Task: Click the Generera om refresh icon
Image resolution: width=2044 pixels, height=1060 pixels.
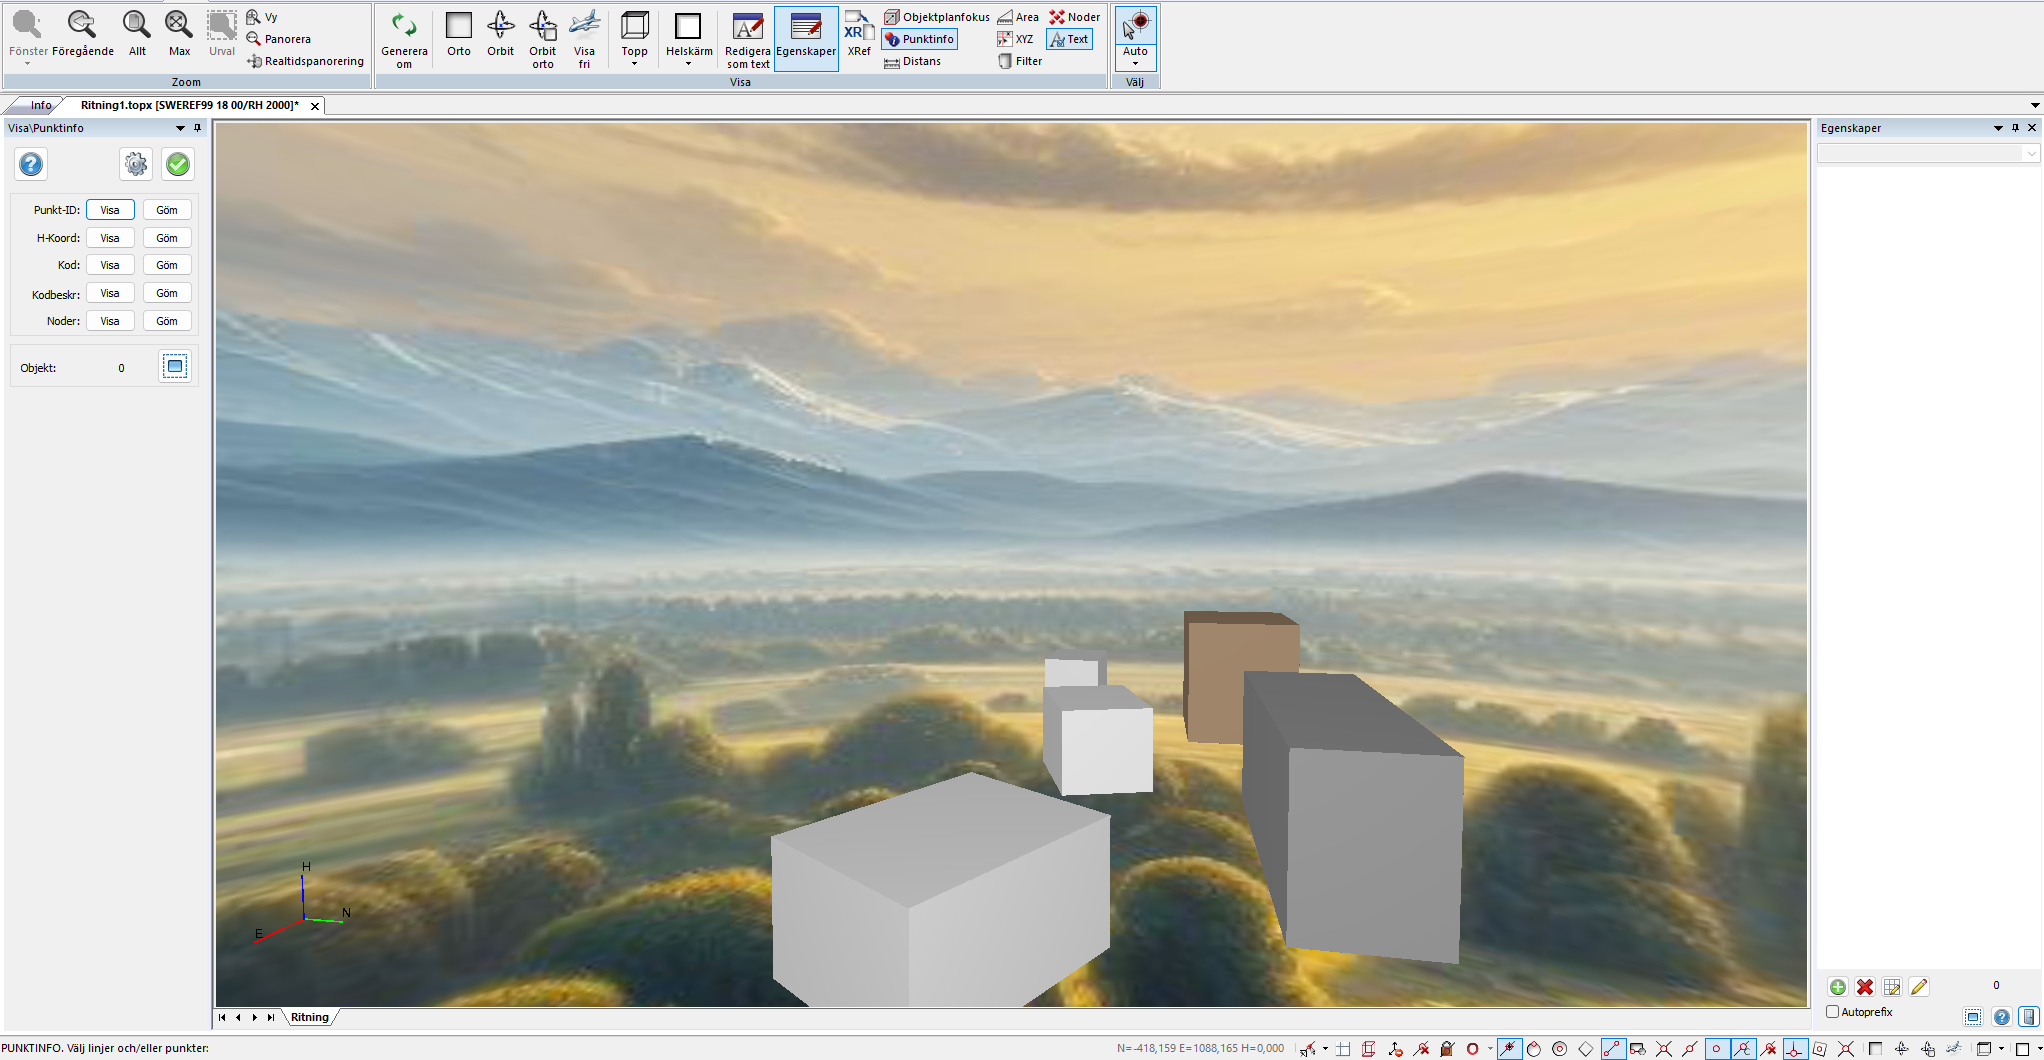Action: coord(404,27)
